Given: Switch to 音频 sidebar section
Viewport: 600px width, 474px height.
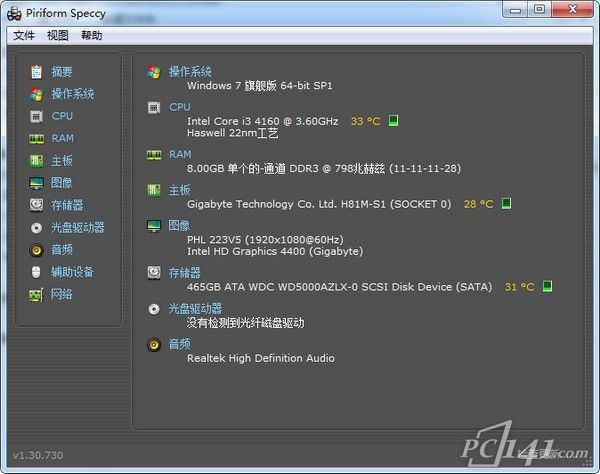Looking at the screenshot, I should coord(62,250).
